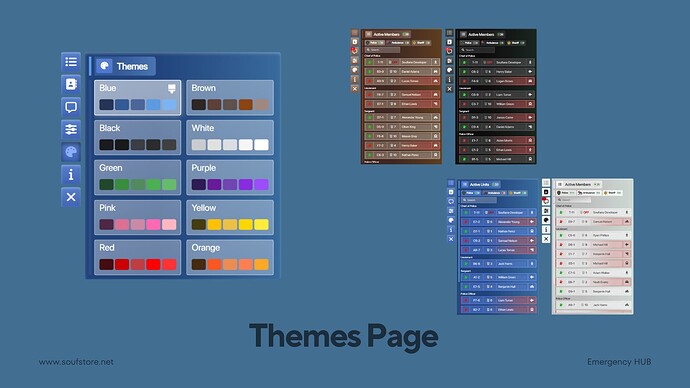
Task: Click the Soufiane Developer row in brown-themed panel
Action: coord(401,62)
